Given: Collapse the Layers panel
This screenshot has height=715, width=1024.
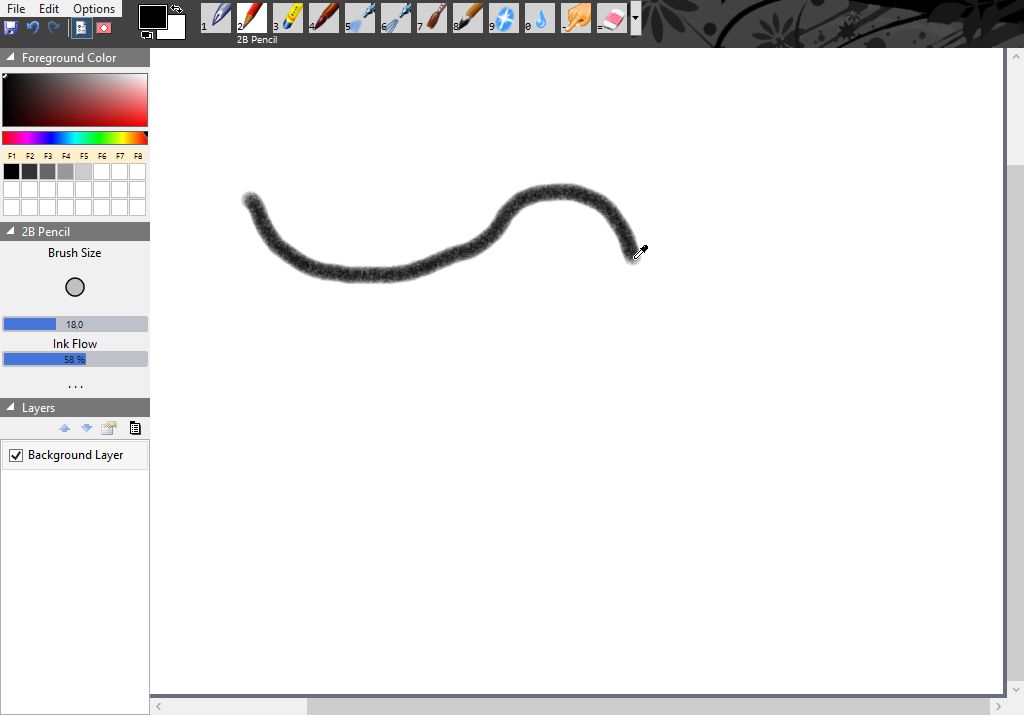Looking at the screenshot, I should click(x=9, y=407).
